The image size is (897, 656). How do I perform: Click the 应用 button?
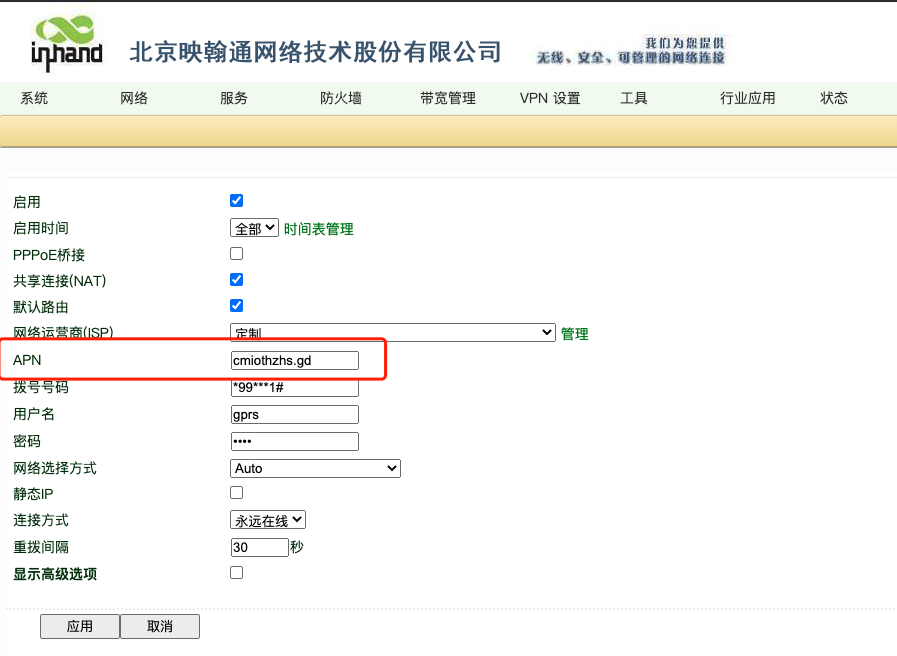(x=80, y=626)
